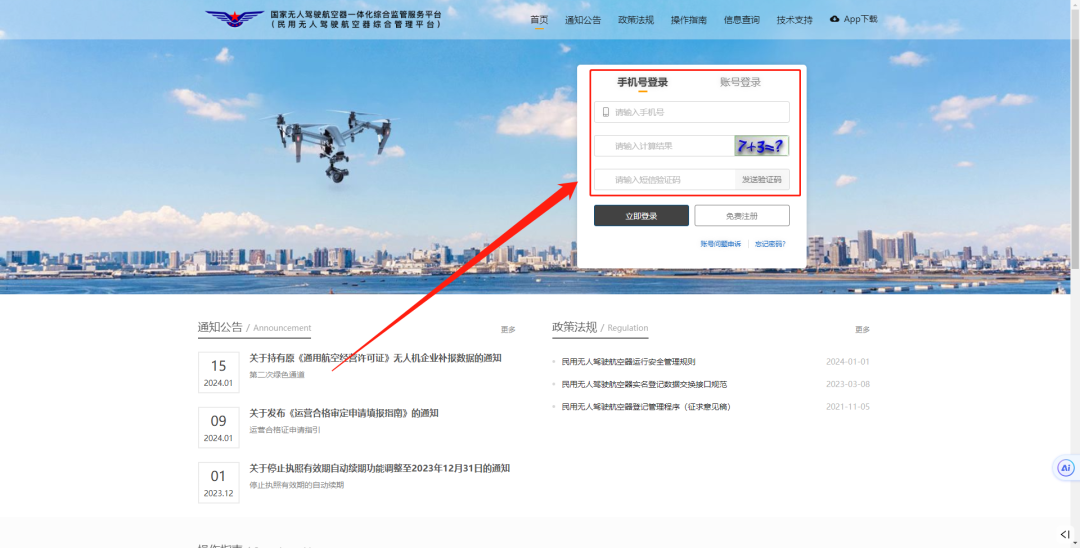Click the App下载 cloud download icon
The image size is (1080, 548).
point(835,19)
